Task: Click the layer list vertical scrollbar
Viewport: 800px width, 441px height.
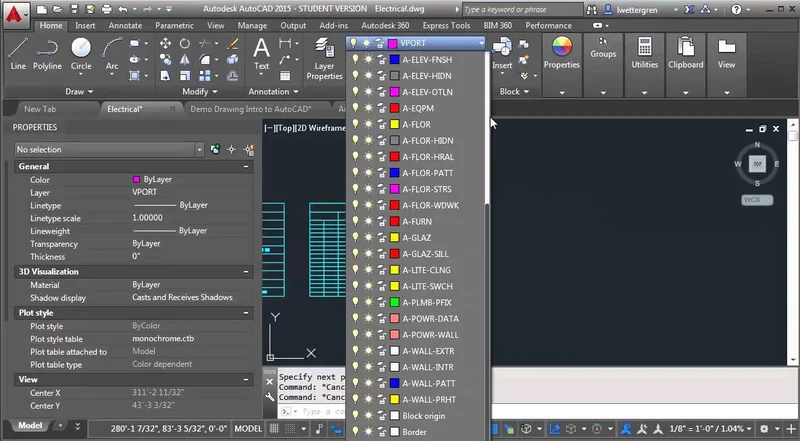Action: 487,128
